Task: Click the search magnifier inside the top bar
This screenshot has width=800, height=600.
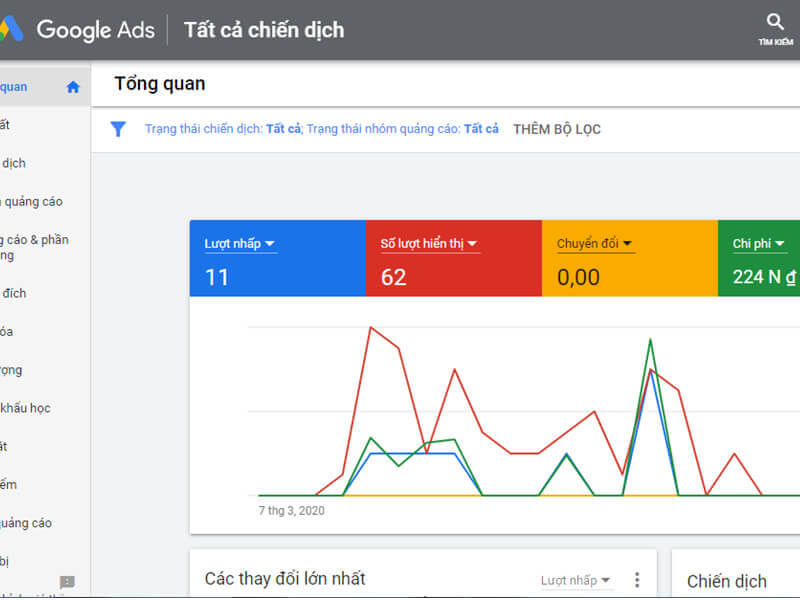Action: point(775,20)
